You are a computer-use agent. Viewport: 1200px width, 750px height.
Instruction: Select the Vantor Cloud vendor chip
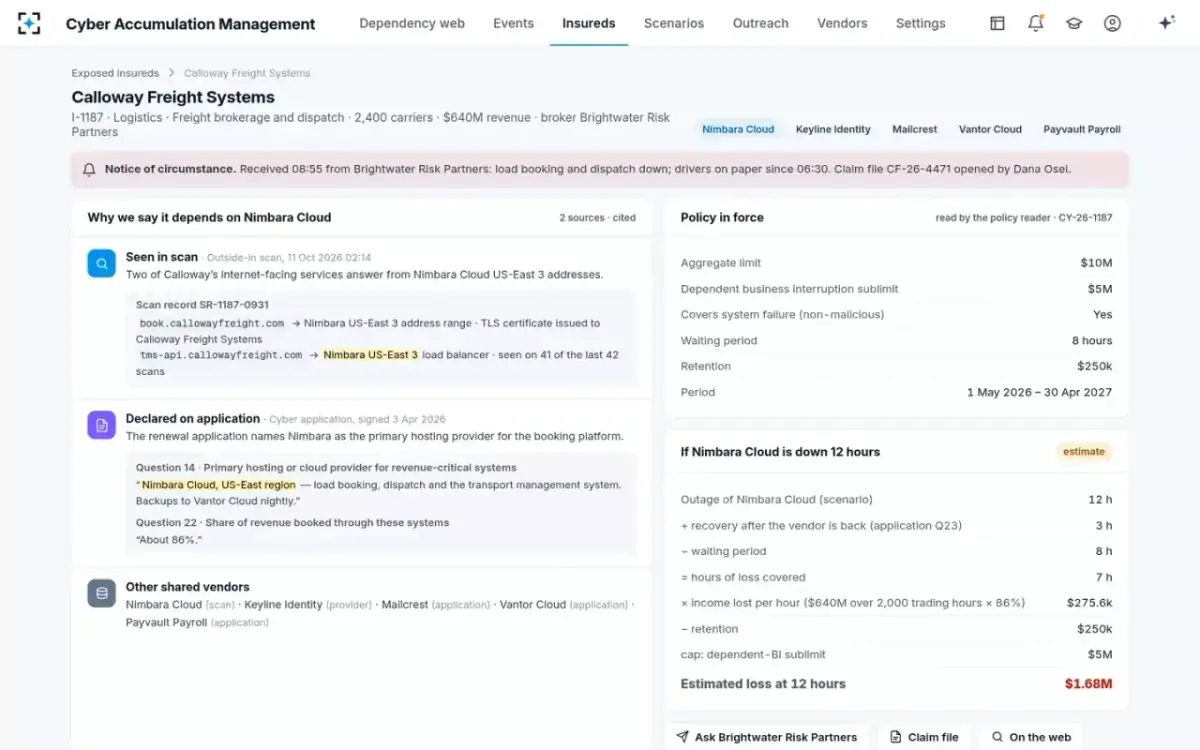(990, 129)
